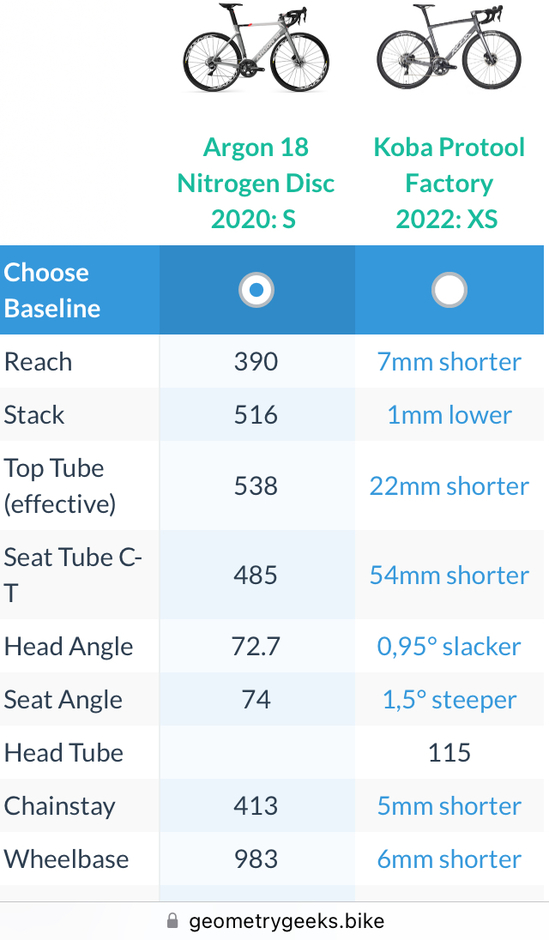
Task: Click the Choose Baseline header cell
Action: [x=80, y=290]
